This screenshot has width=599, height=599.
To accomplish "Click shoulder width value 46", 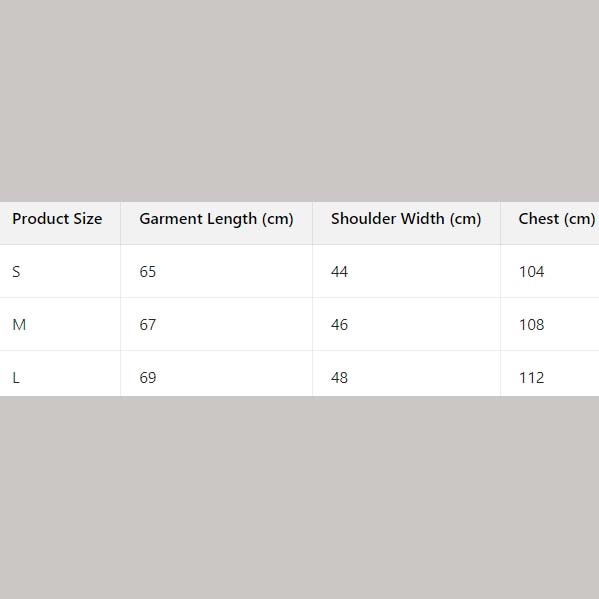I will click(x=339, y=325).
